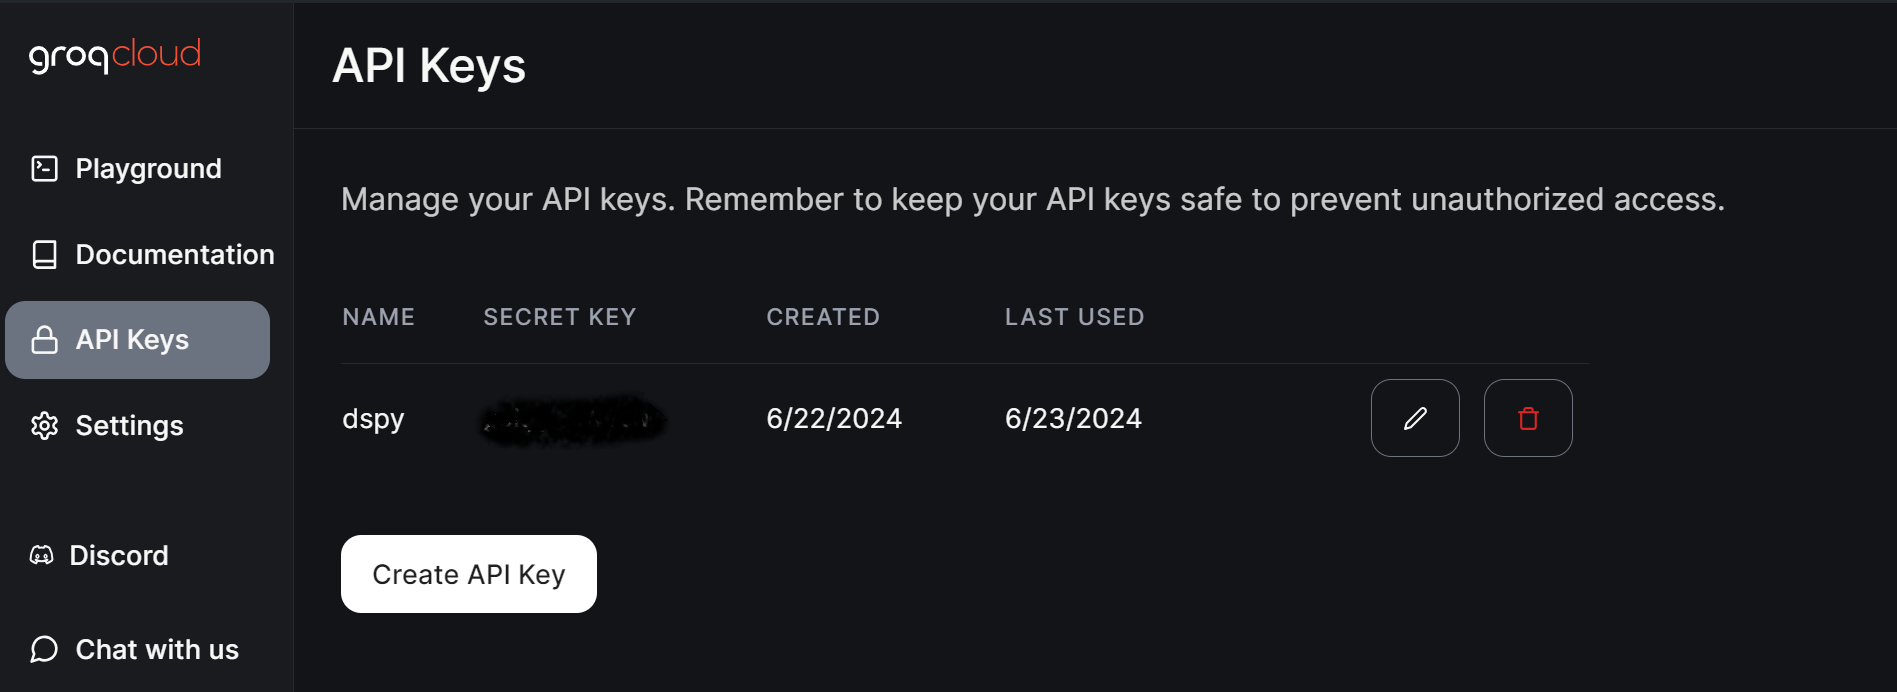Click the chat bubble icon
The height and width of the screenshot is (692, 1897).
[x=45, y=650]
